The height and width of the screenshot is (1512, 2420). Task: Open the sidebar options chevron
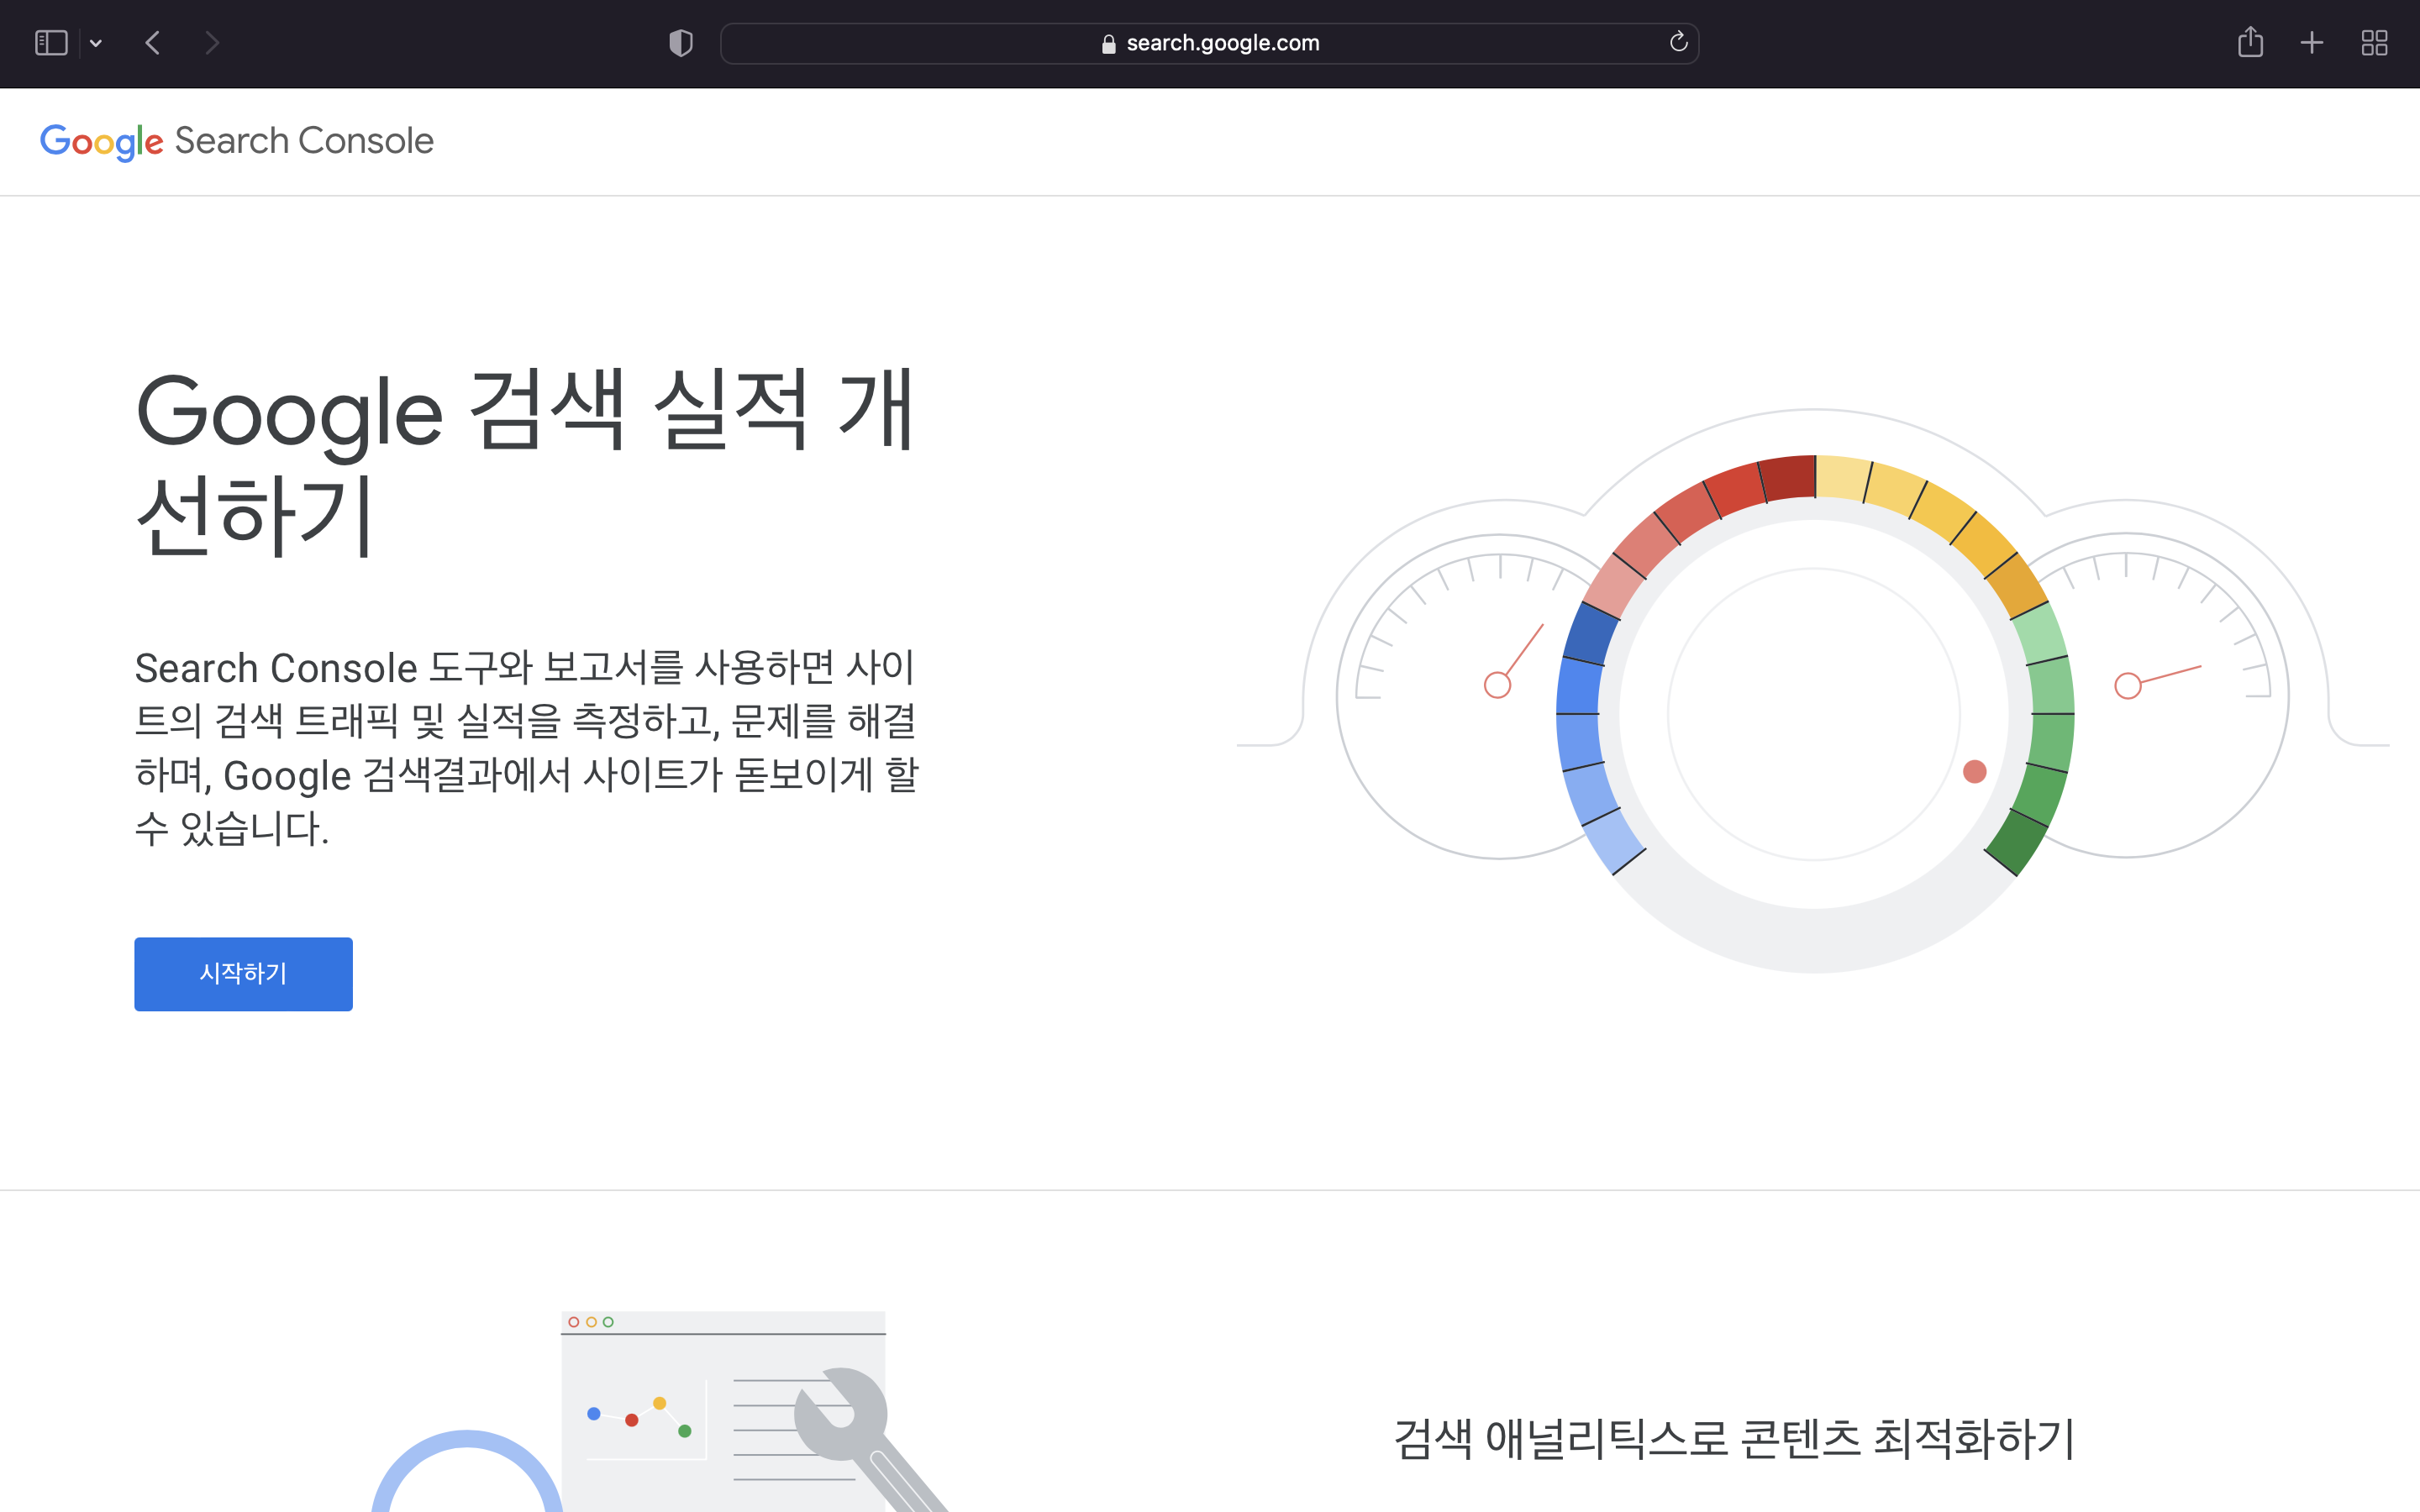click(96, 42)
